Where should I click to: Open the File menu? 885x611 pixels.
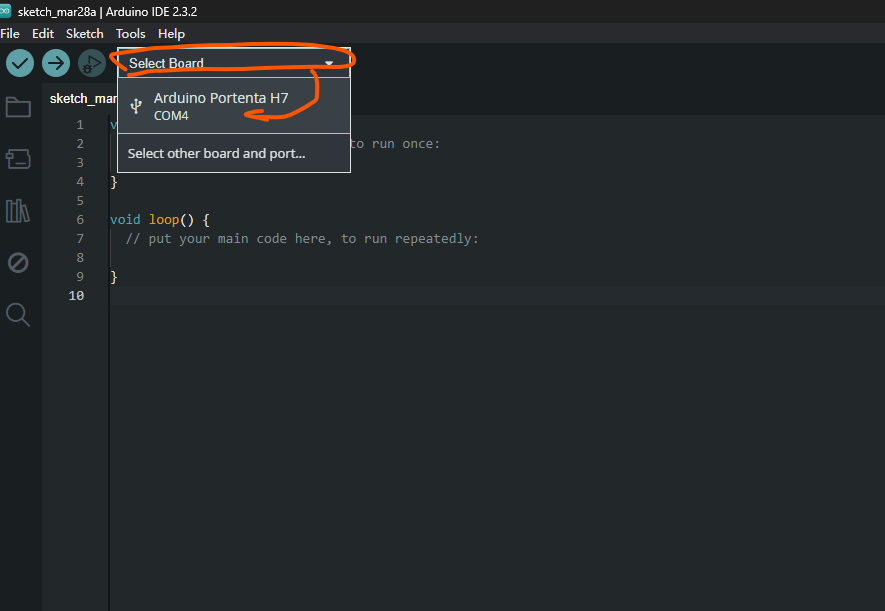click(x=10, y=33)
